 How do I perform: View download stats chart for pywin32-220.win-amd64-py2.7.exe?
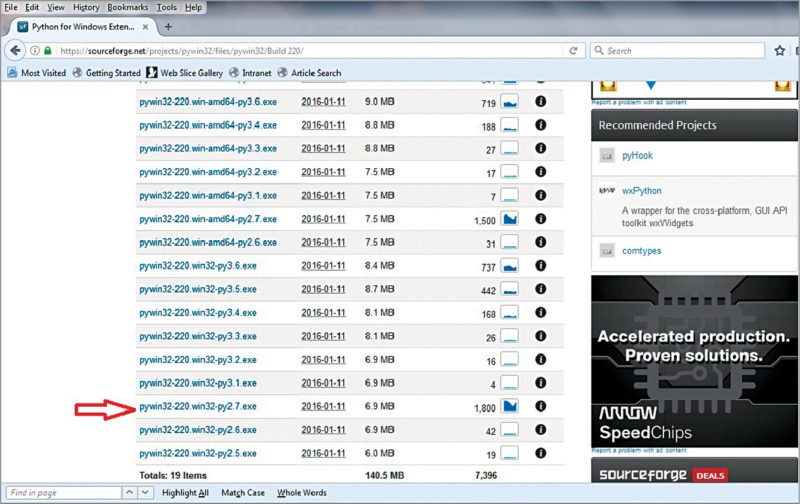(x=510, y=219)
